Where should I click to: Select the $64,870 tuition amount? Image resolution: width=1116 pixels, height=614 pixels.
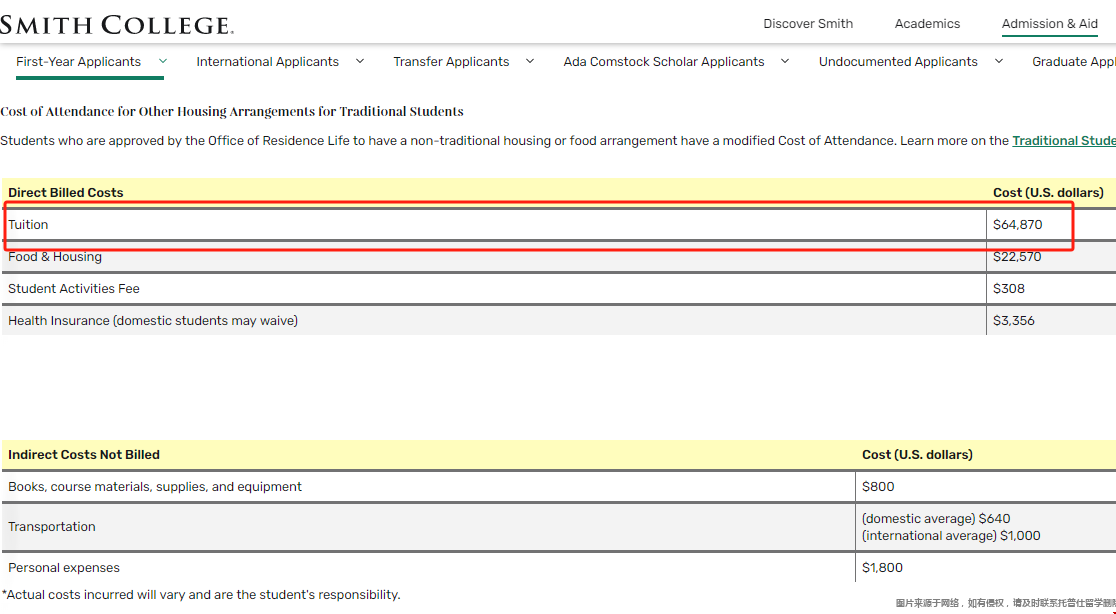coord(1018,225)
